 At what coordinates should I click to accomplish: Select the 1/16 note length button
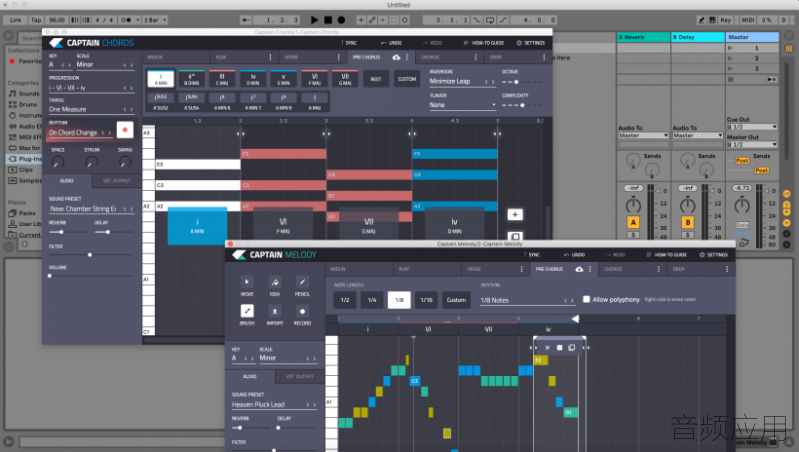click(x=427, y=300)
